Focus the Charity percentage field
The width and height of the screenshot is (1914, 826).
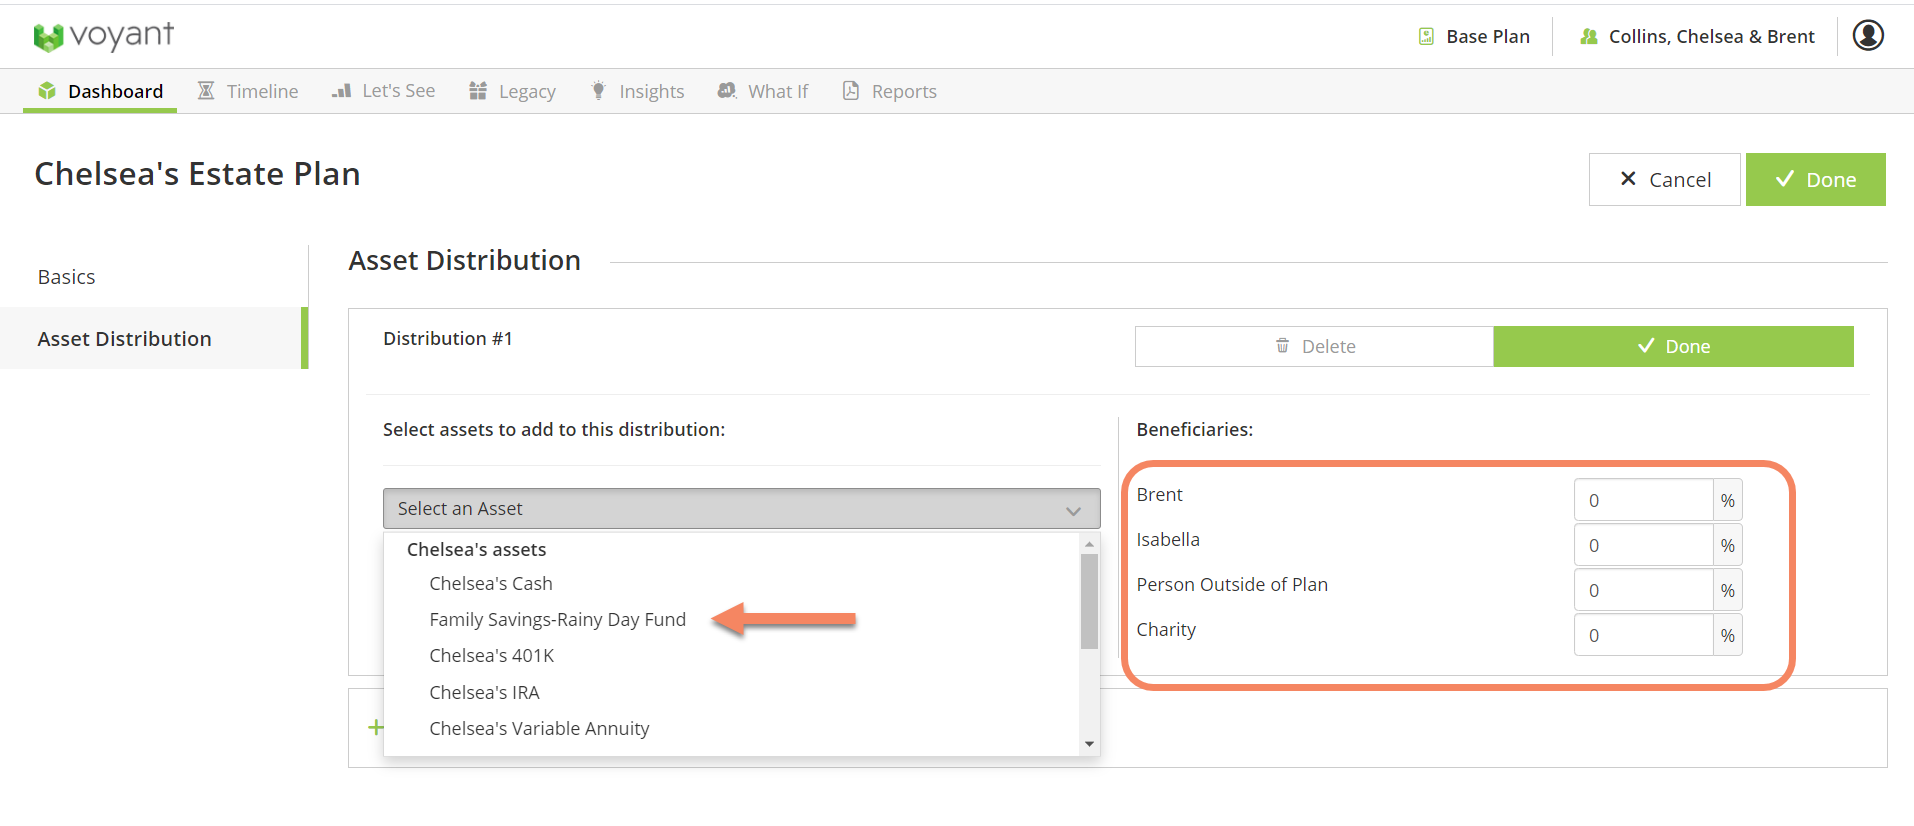click(x=1643, y=636)
